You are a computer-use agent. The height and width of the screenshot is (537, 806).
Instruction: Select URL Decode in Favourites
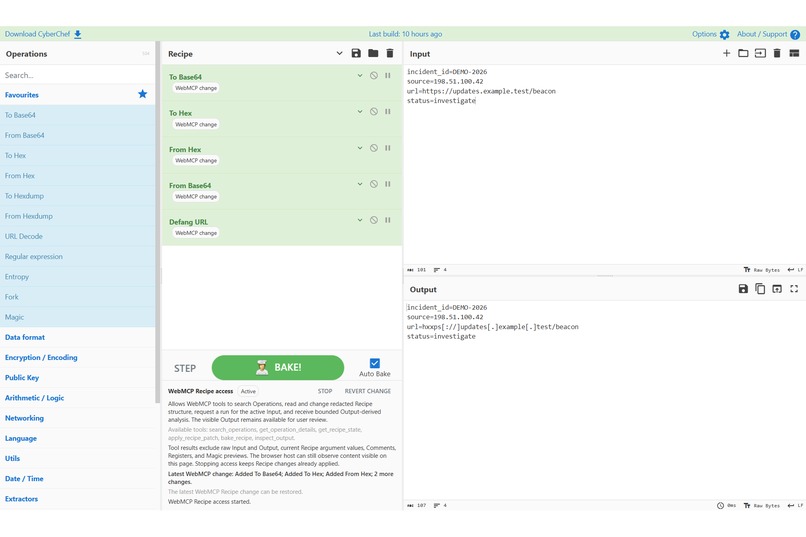[x=77, y=236]
